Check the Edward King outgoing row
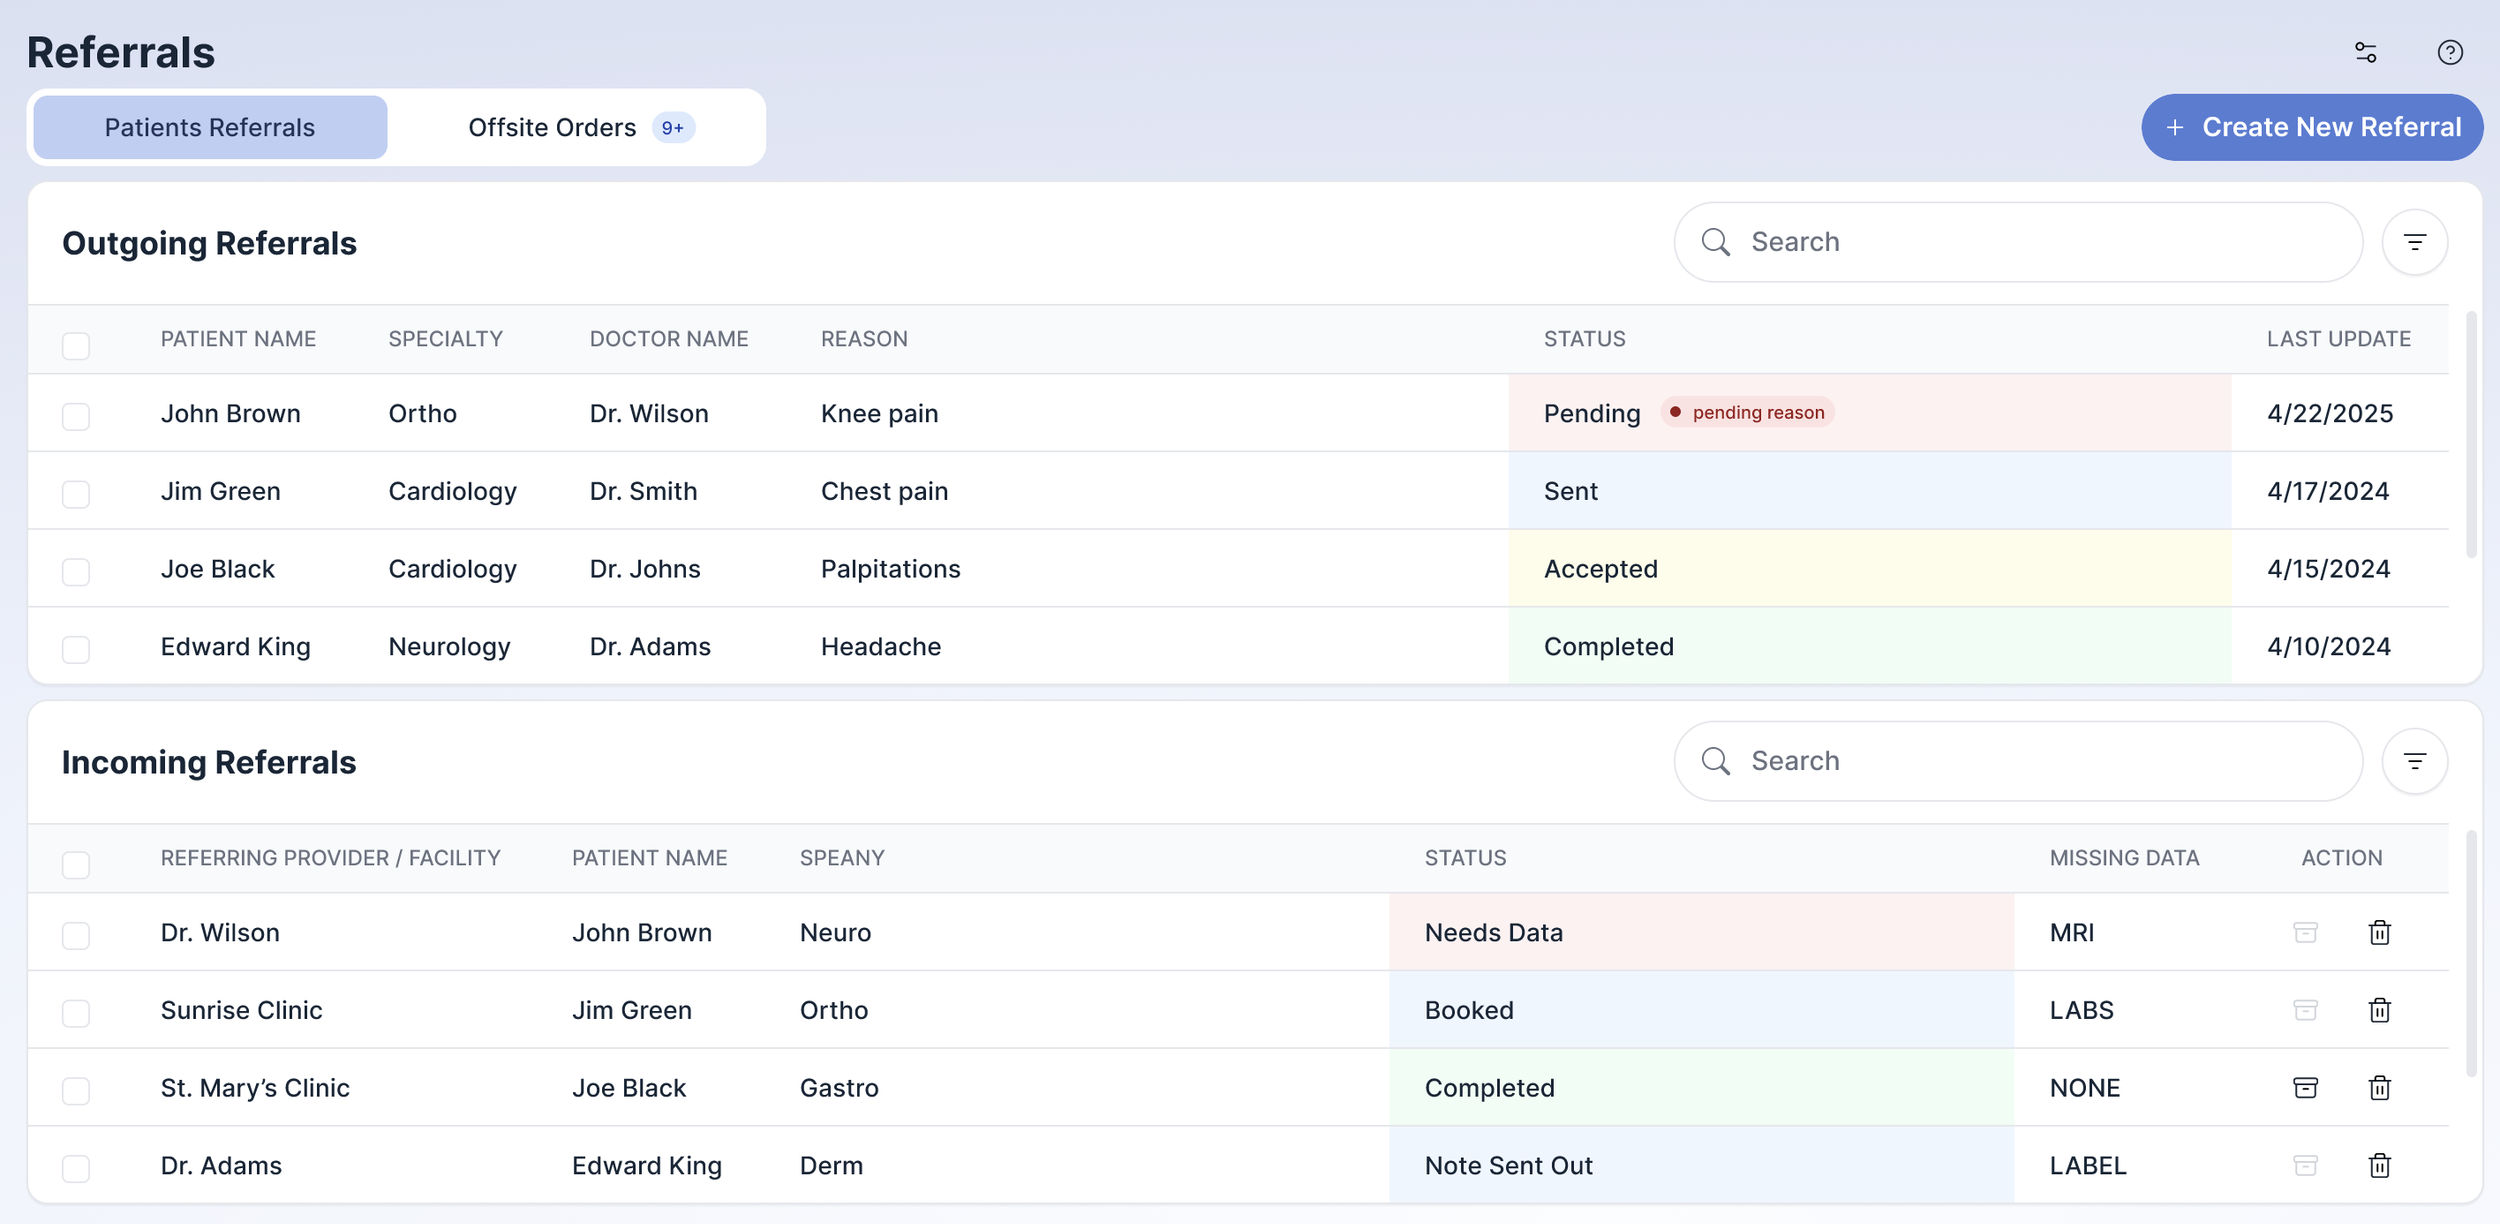2500x1224 pixels. click(76, 649)
